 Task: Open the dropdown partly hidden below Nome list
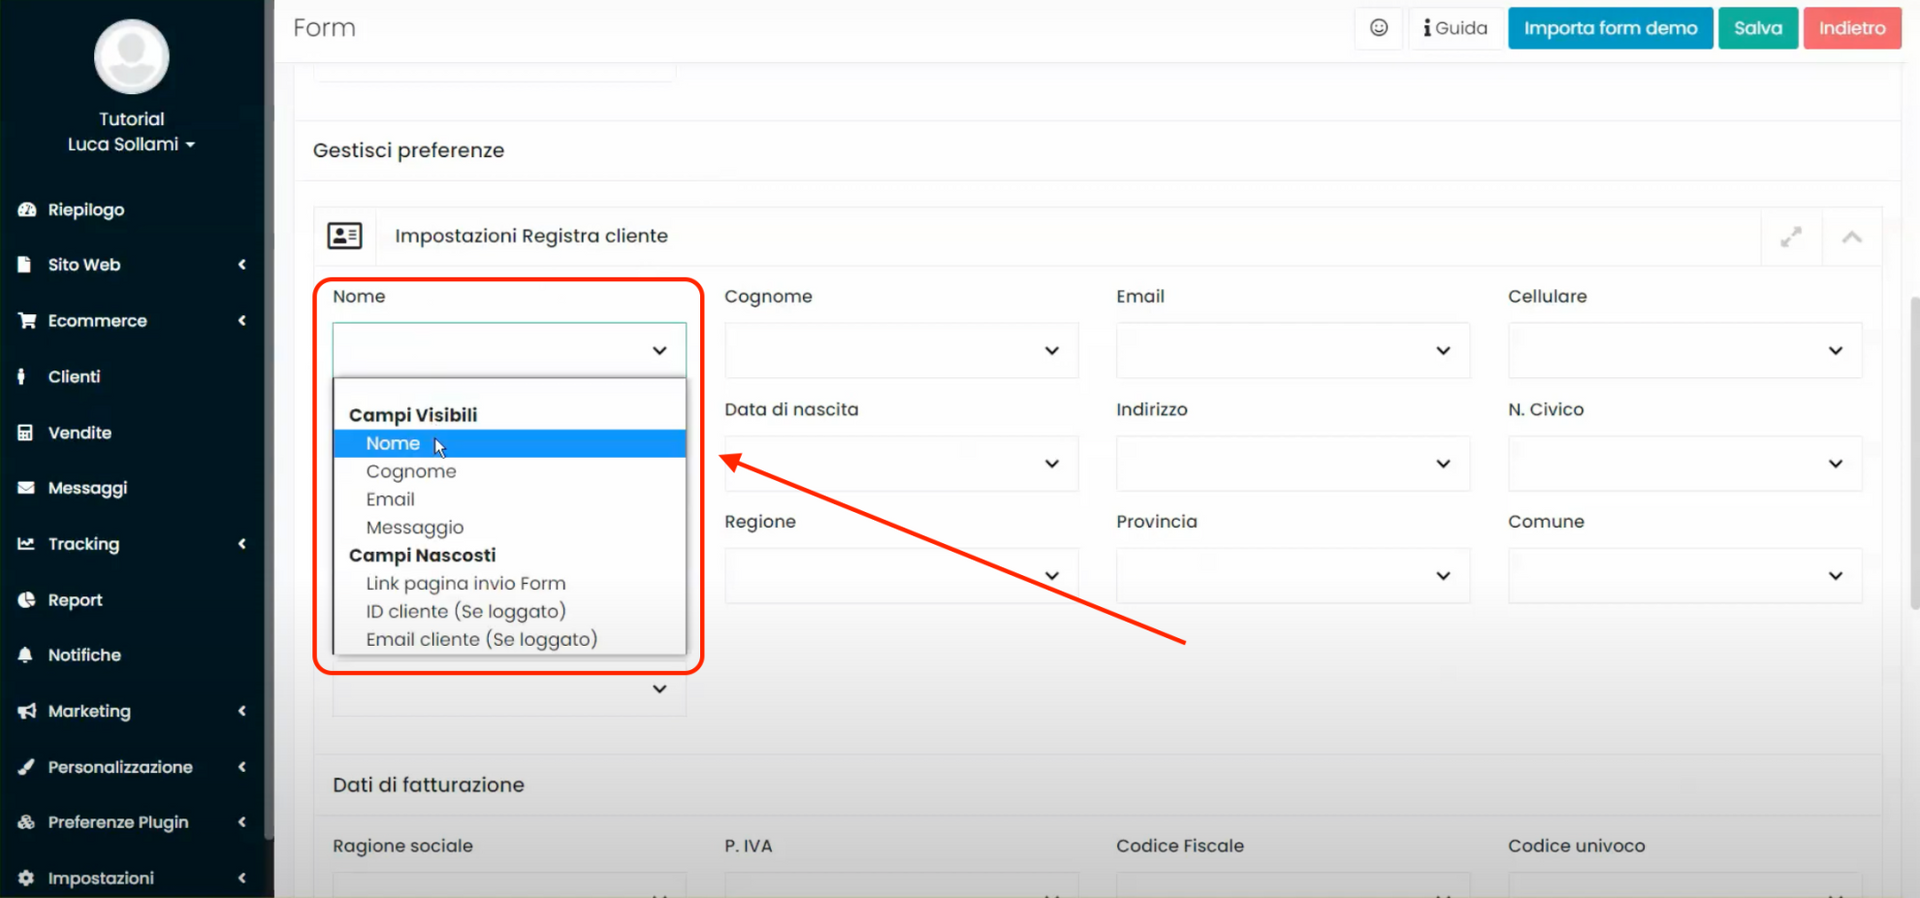pos(509,689)
